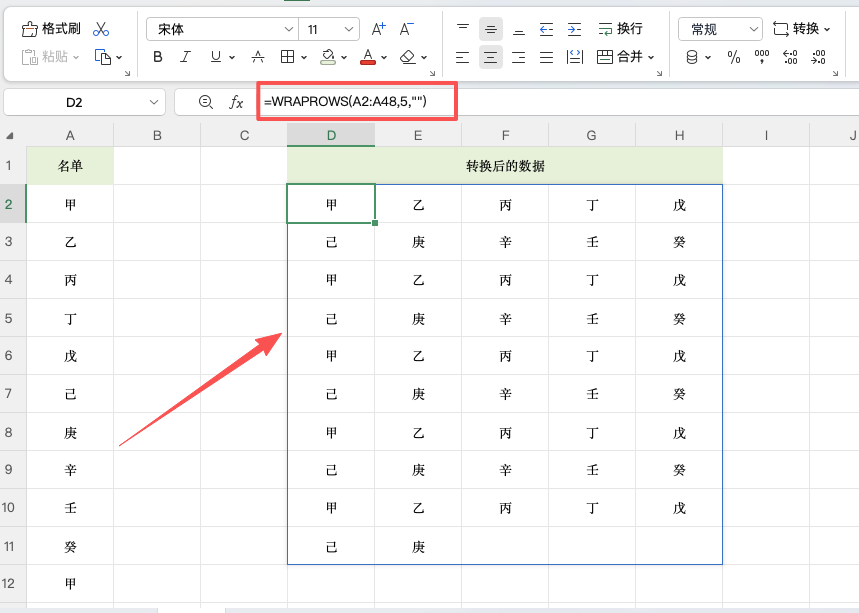Click the Merge cells (合并) button

click(x=620, y=57)
